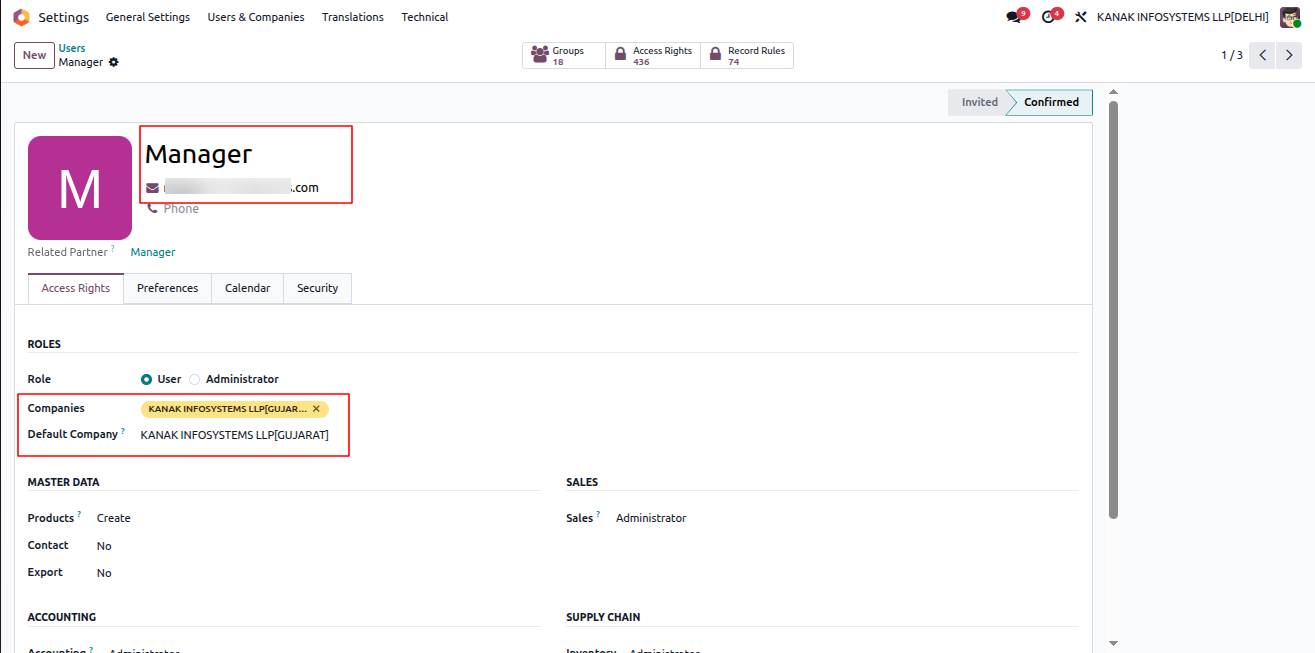Open the General Settings menu

coord(148,17)
